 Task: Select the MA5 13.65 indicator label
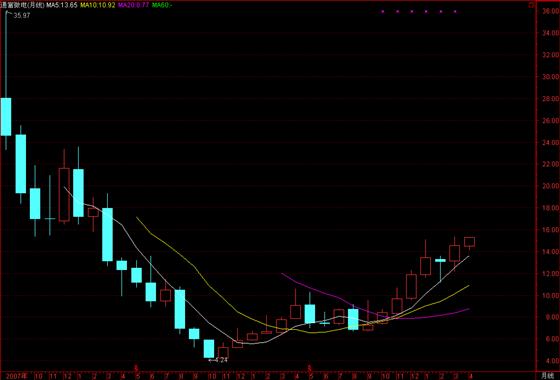[x=61, y=5]
